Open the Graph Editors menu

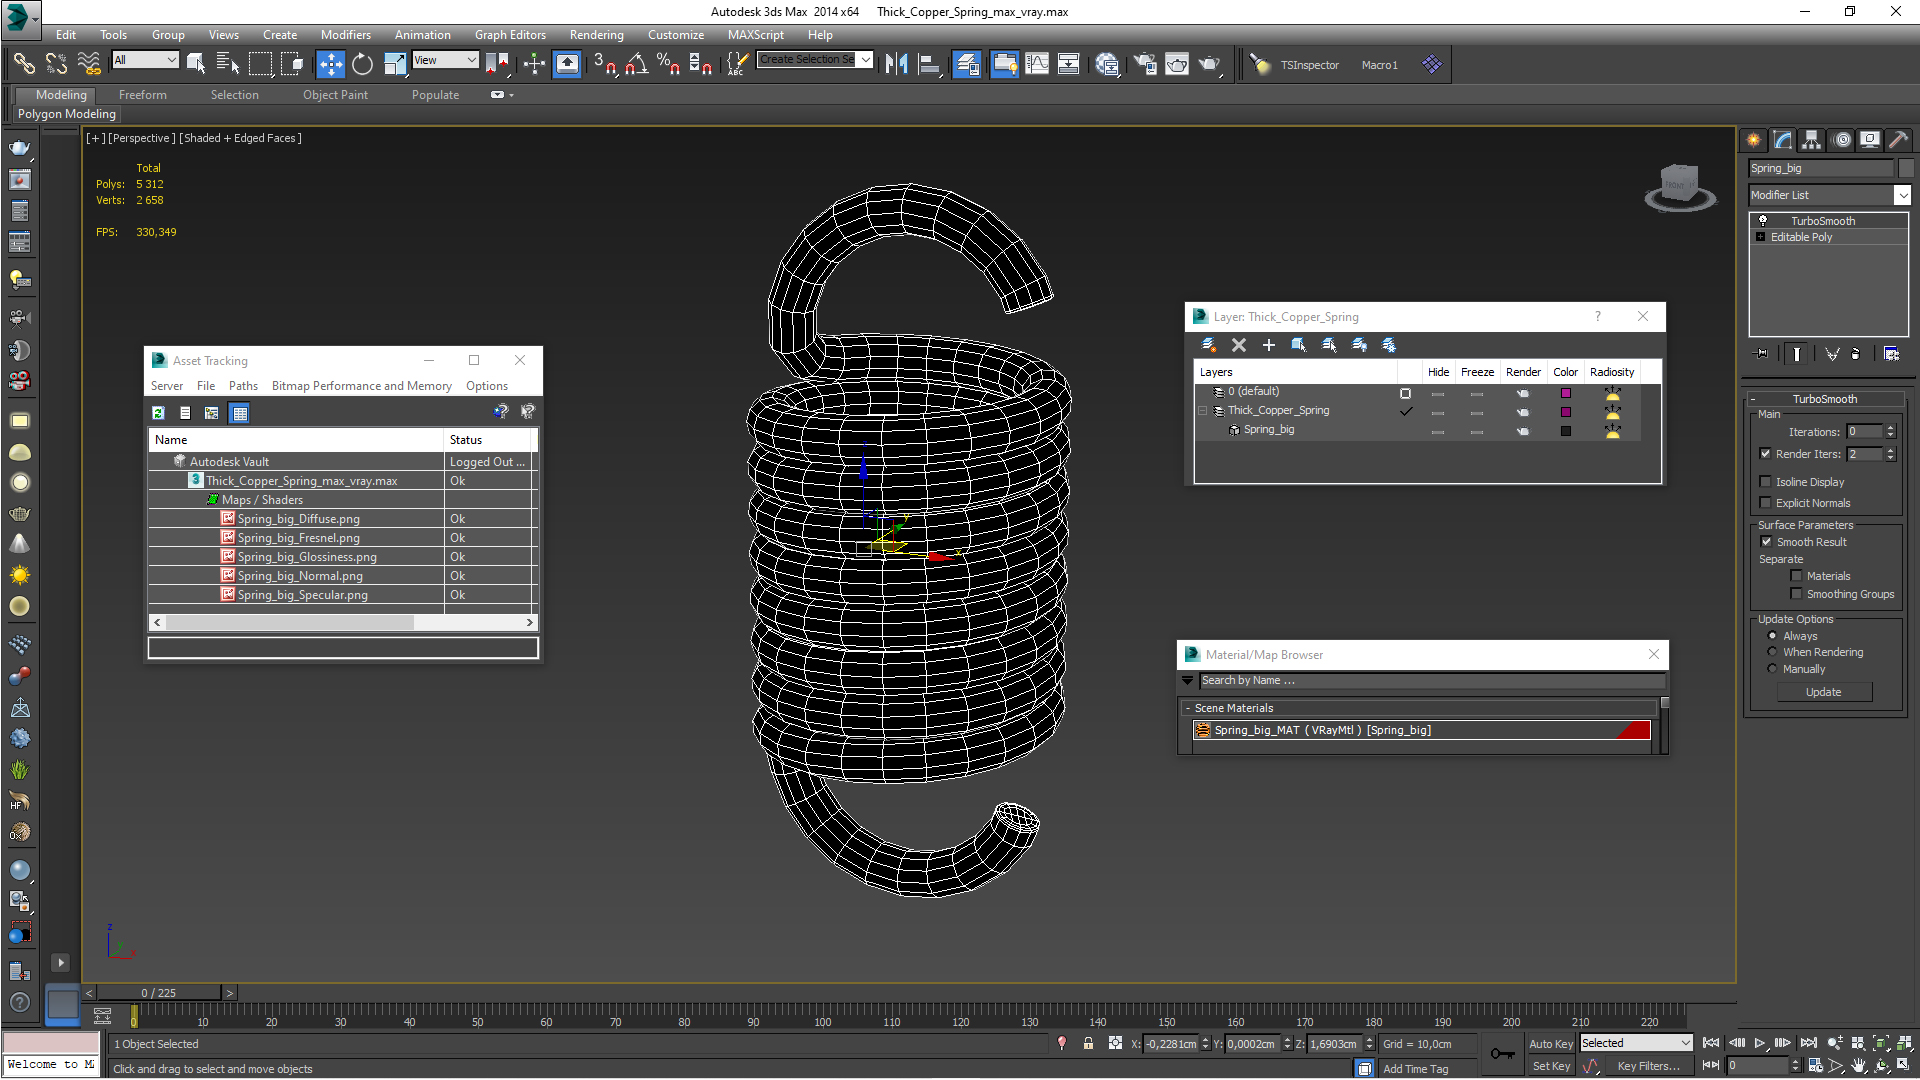510,34
